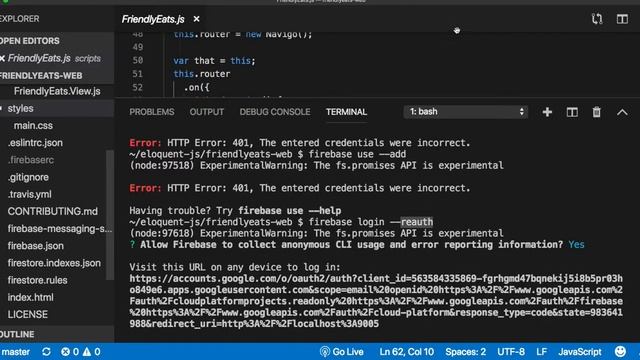
Task: Split the terminal panel
Action: (572, 112)
